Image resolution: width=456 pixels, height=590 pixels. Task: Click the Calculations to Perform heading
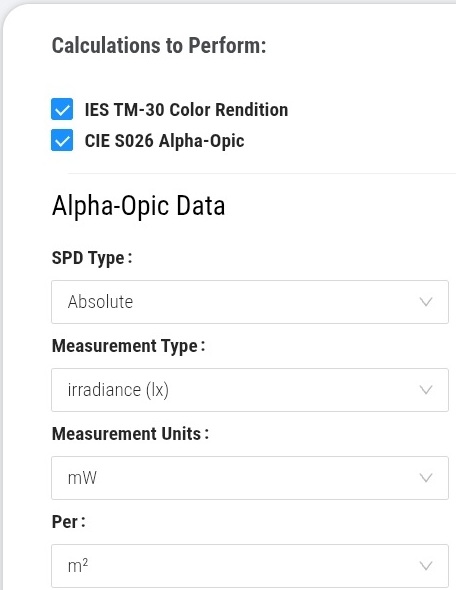tap(159, 46)
